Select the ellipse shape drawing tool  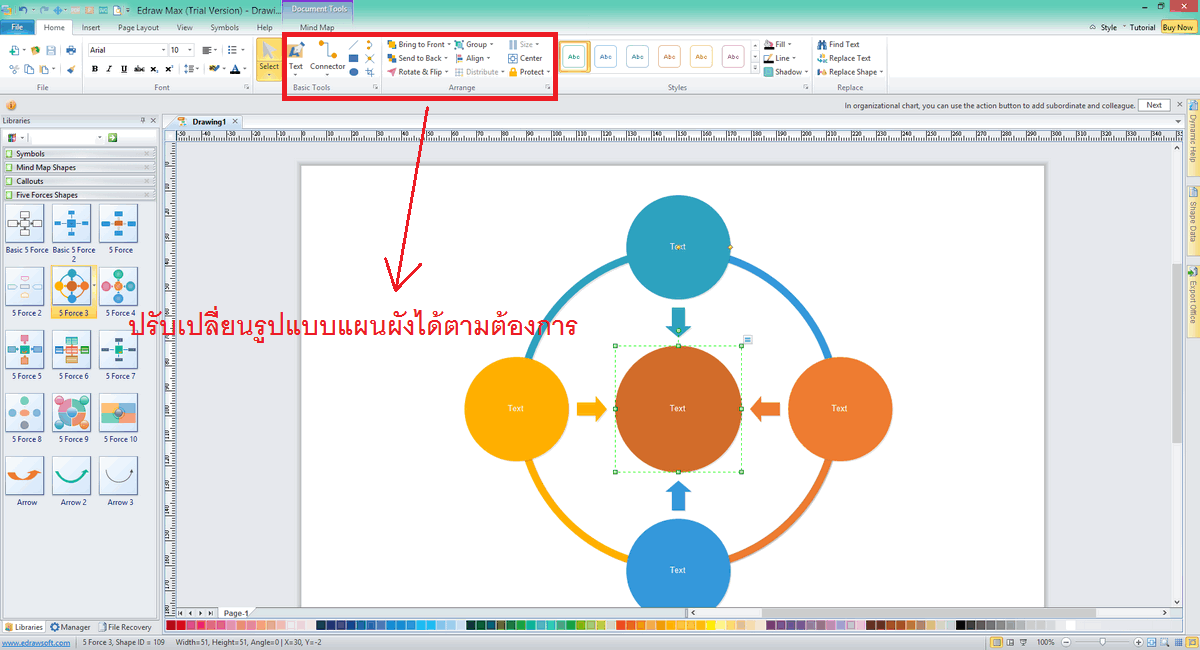click(354, 72)
